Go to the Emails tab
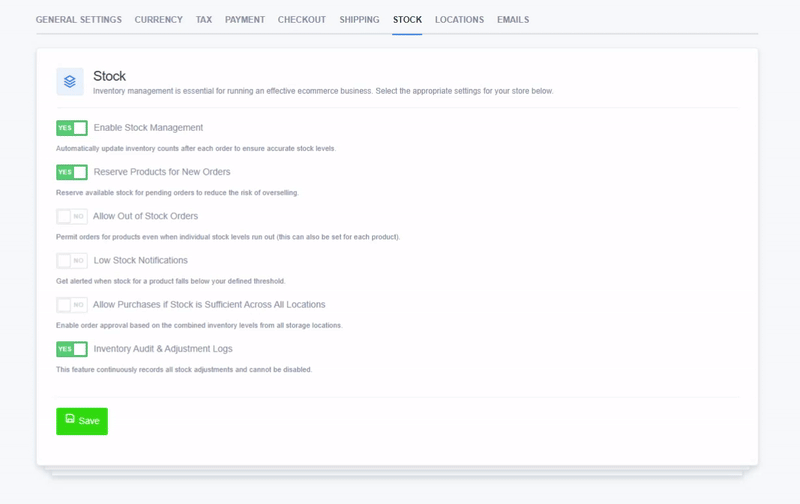This screenshot has height=504, width=800. coord(513,20)
